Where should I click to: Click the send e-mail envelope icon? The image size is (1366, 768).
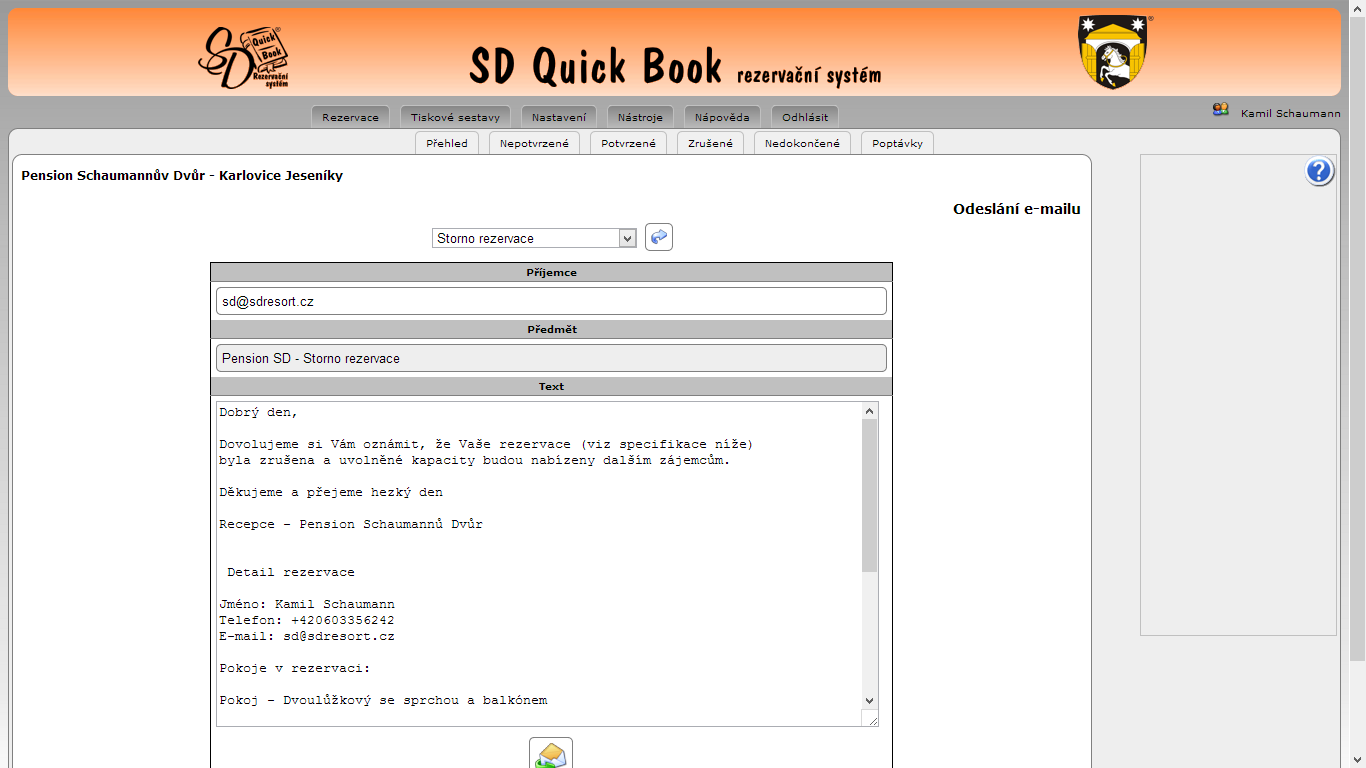point(551,753)
